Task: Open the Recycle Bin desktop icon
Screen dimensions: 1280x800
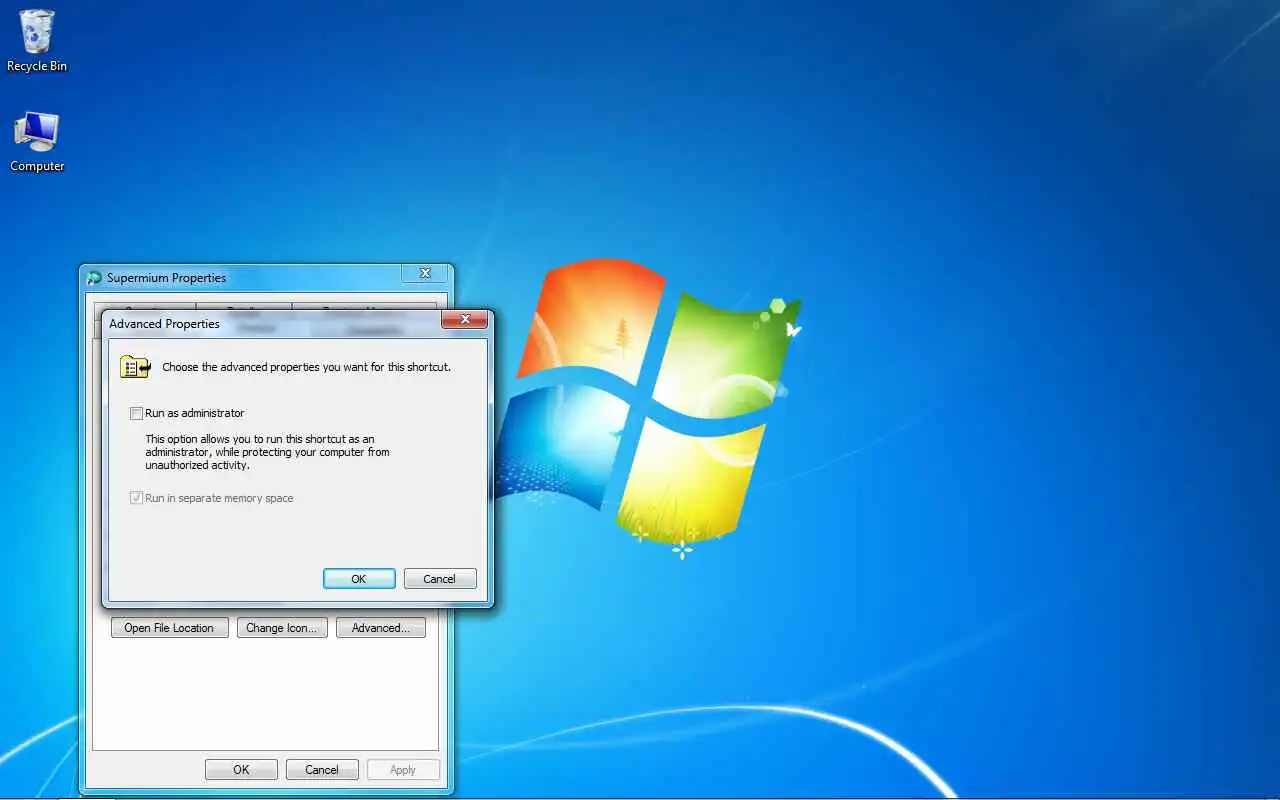Action: coord(37,41)
